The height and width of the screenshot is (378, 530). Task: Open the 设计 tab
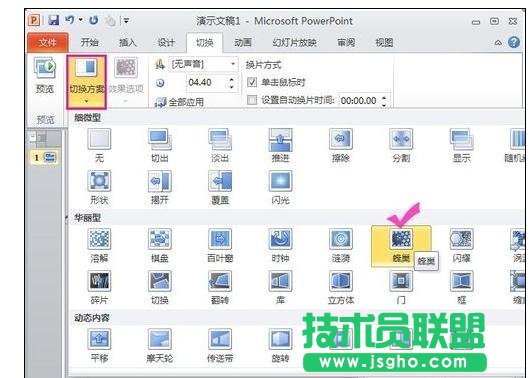point(166,43)
